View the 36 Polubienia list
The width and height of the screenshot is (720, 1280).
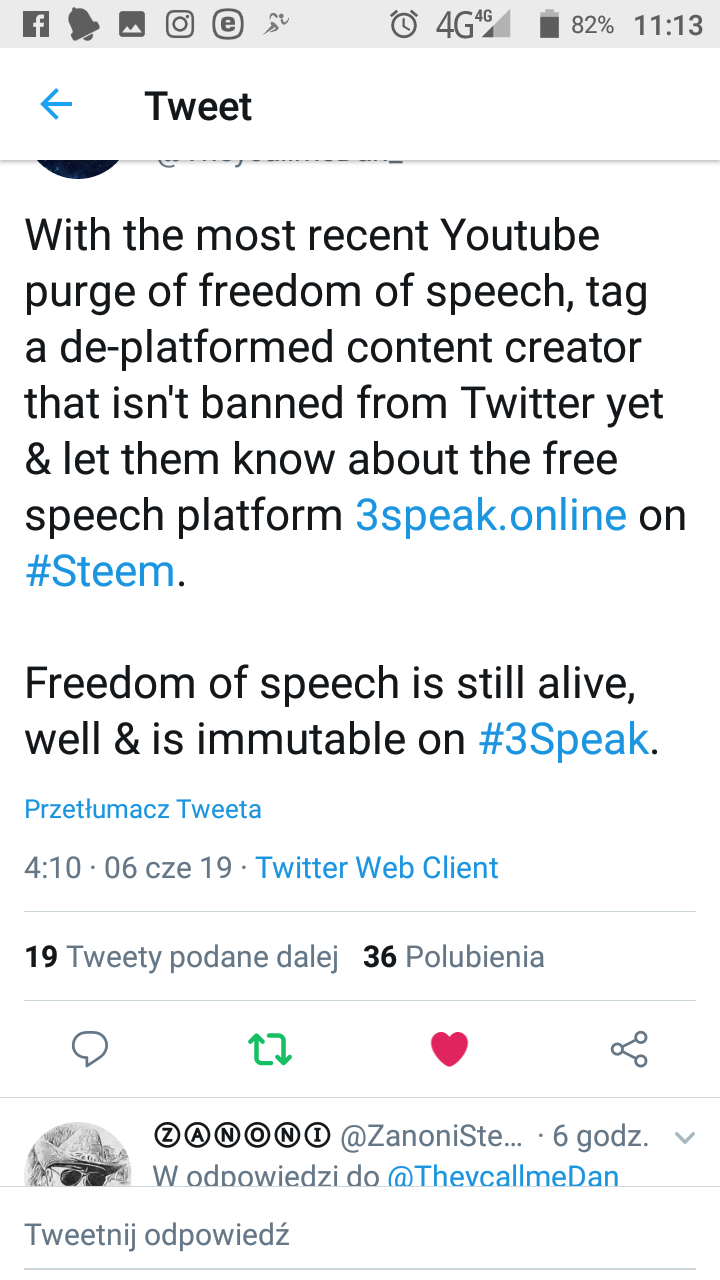(x=454, y=957)
